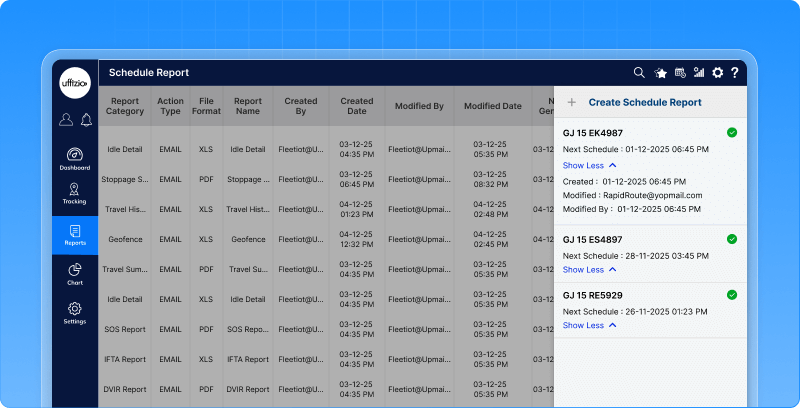
Task: Open the gear settings icon in header
Action: [x=717, y=73]
